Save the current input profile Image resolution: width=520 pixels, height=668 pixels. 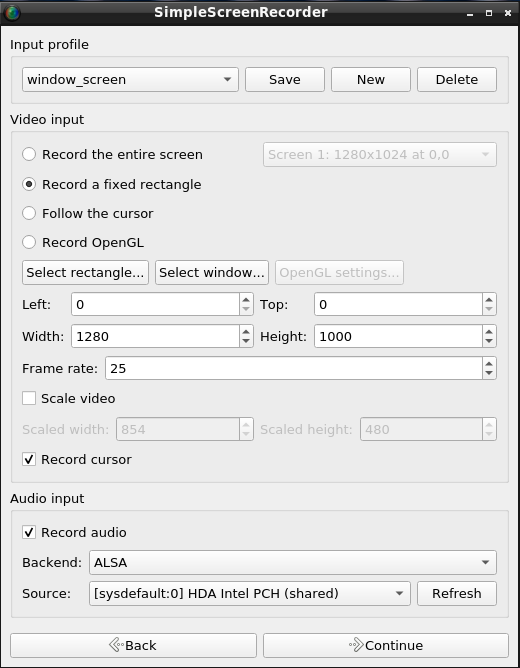pyautogui.click(x=285, y=79)
